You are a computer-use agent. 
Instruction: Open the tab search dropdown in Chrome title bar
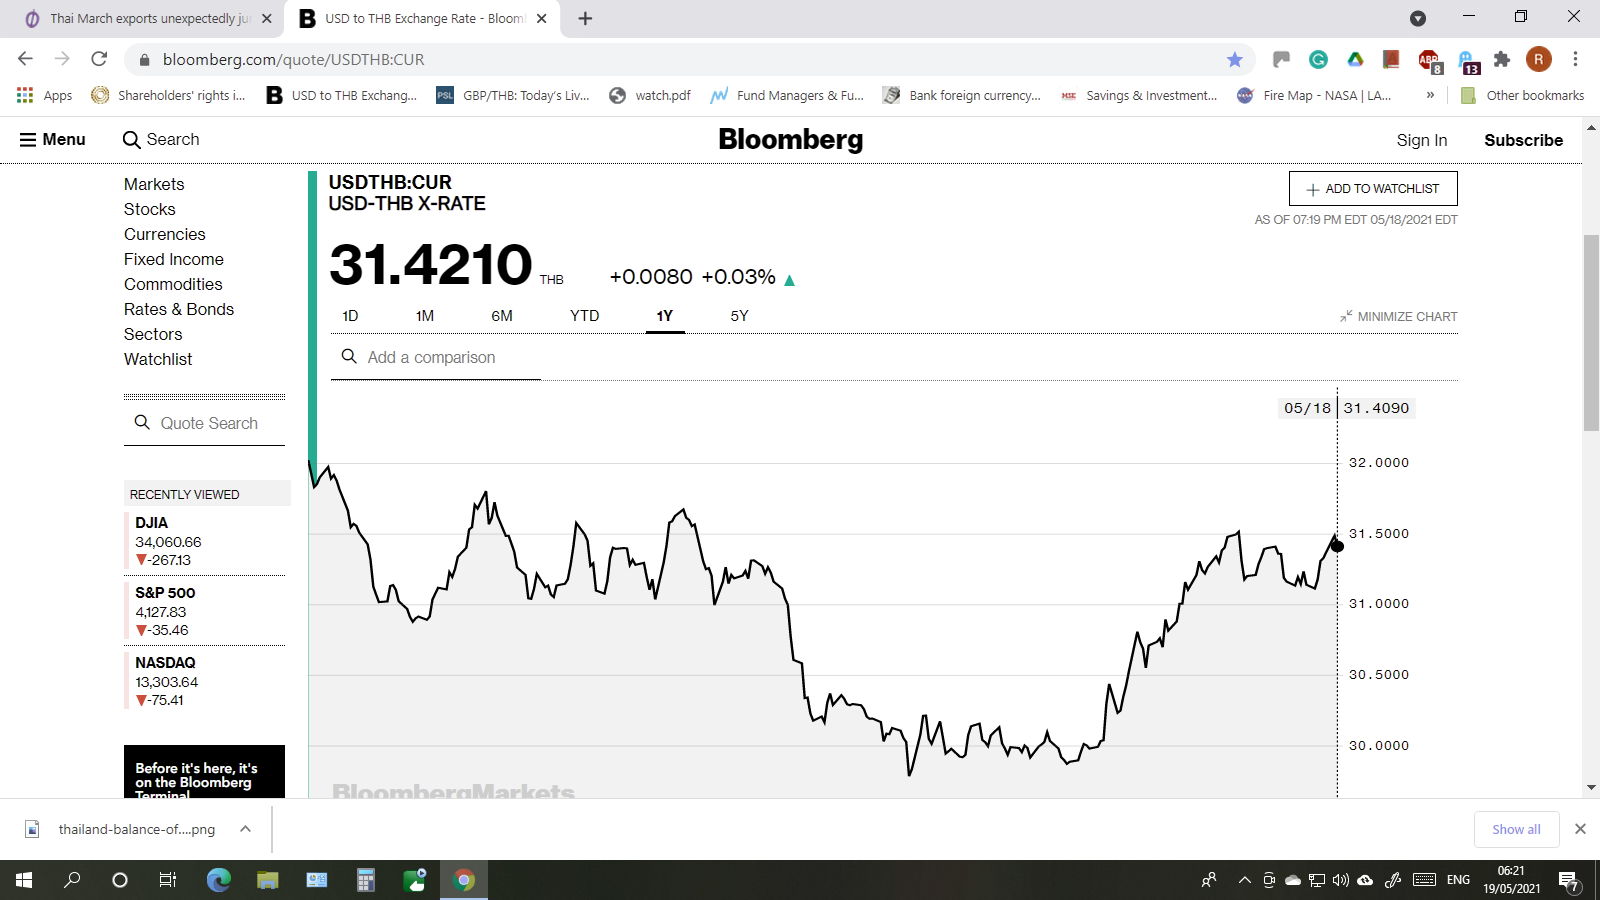pyautogui.click(x=1418, y=18)
